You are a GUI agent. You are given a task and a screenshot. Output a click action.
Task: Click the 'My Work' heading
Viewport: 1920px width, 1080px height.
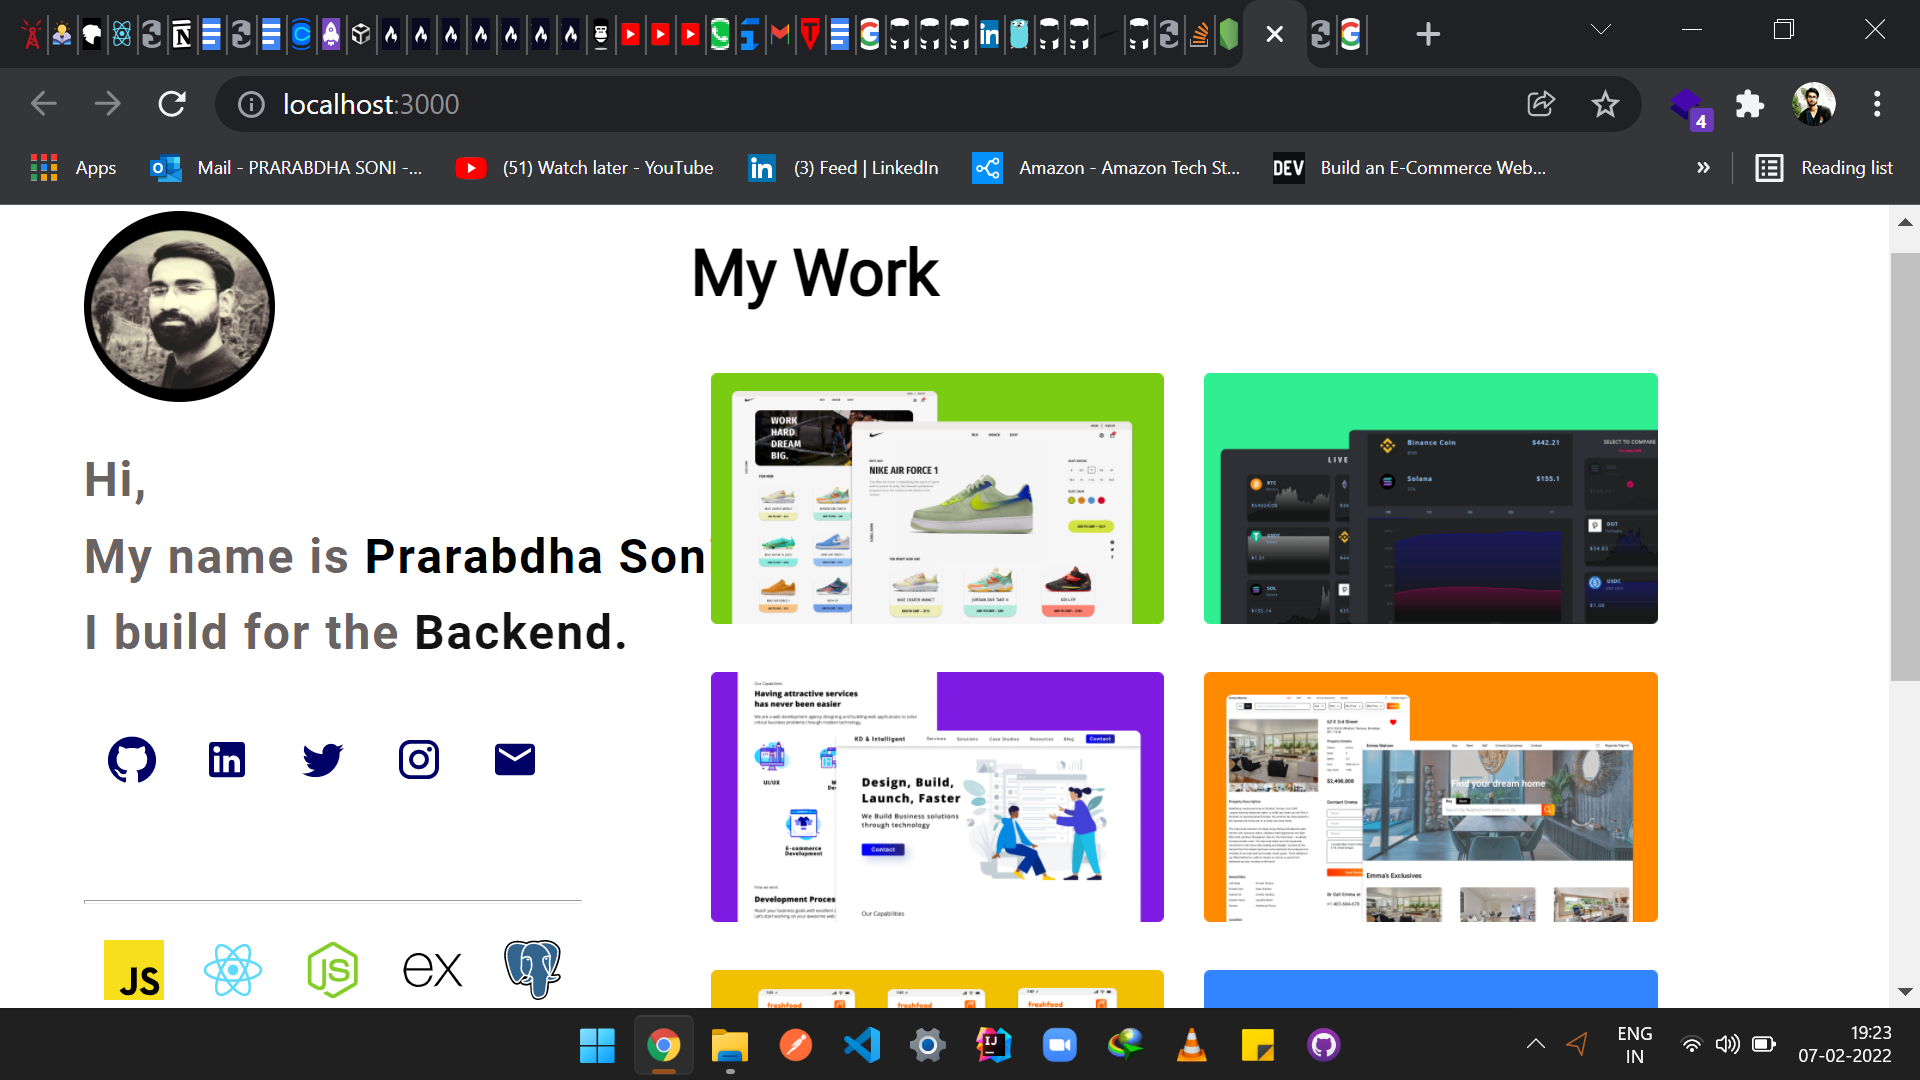tap(815, 274)
